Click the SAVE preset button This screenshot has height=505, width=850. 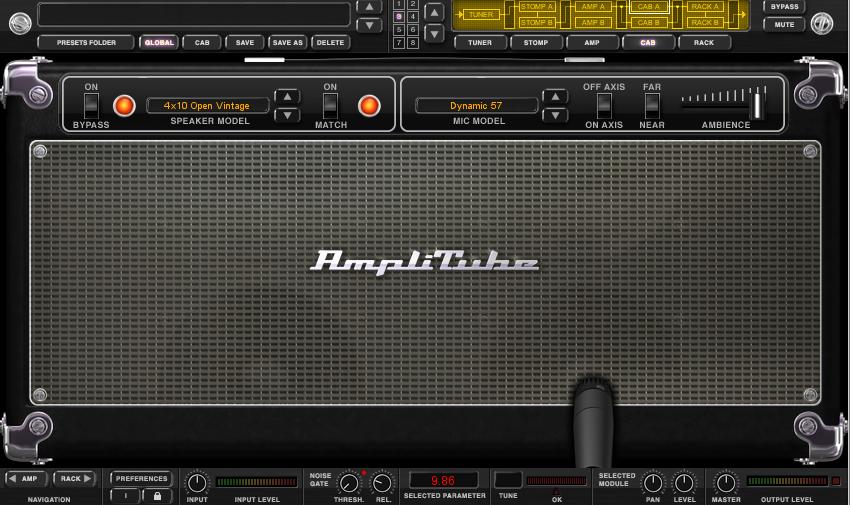(x=244, y=43)
